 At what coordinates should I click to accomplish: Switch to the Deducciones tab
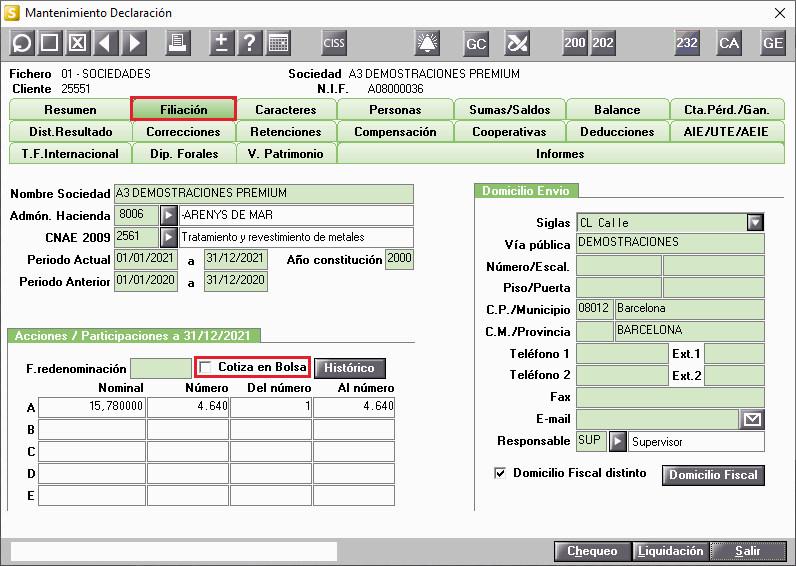(x=617, y=131)
